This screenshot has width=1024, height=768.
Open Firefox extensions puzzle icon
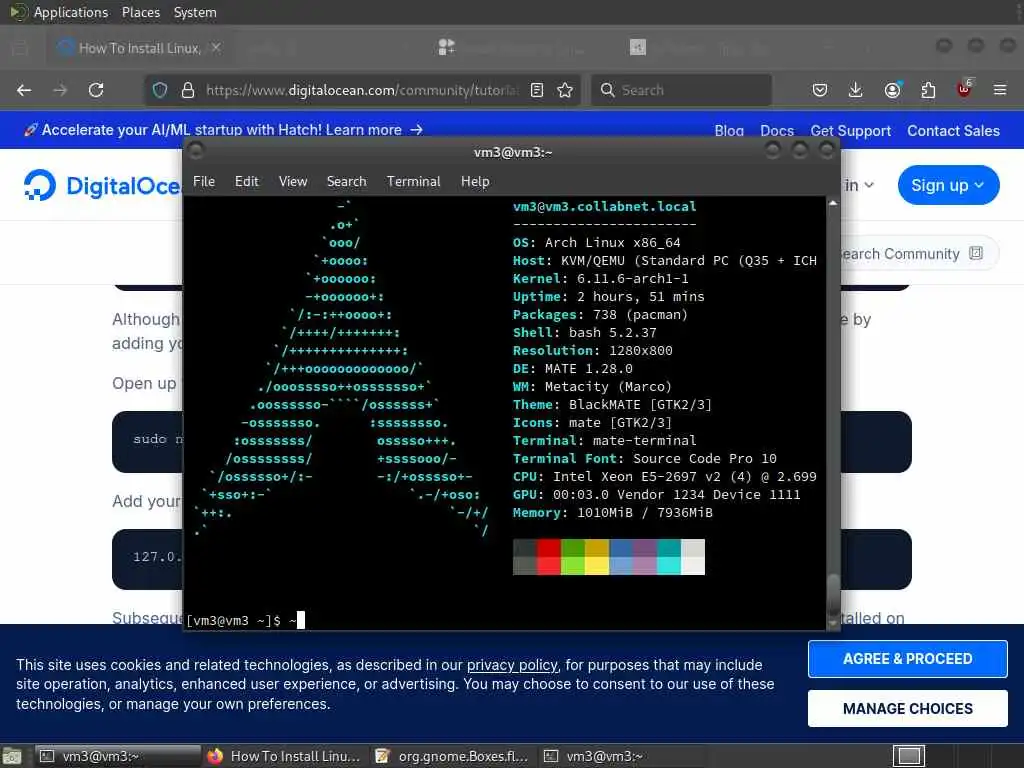(x=928, y=90)
